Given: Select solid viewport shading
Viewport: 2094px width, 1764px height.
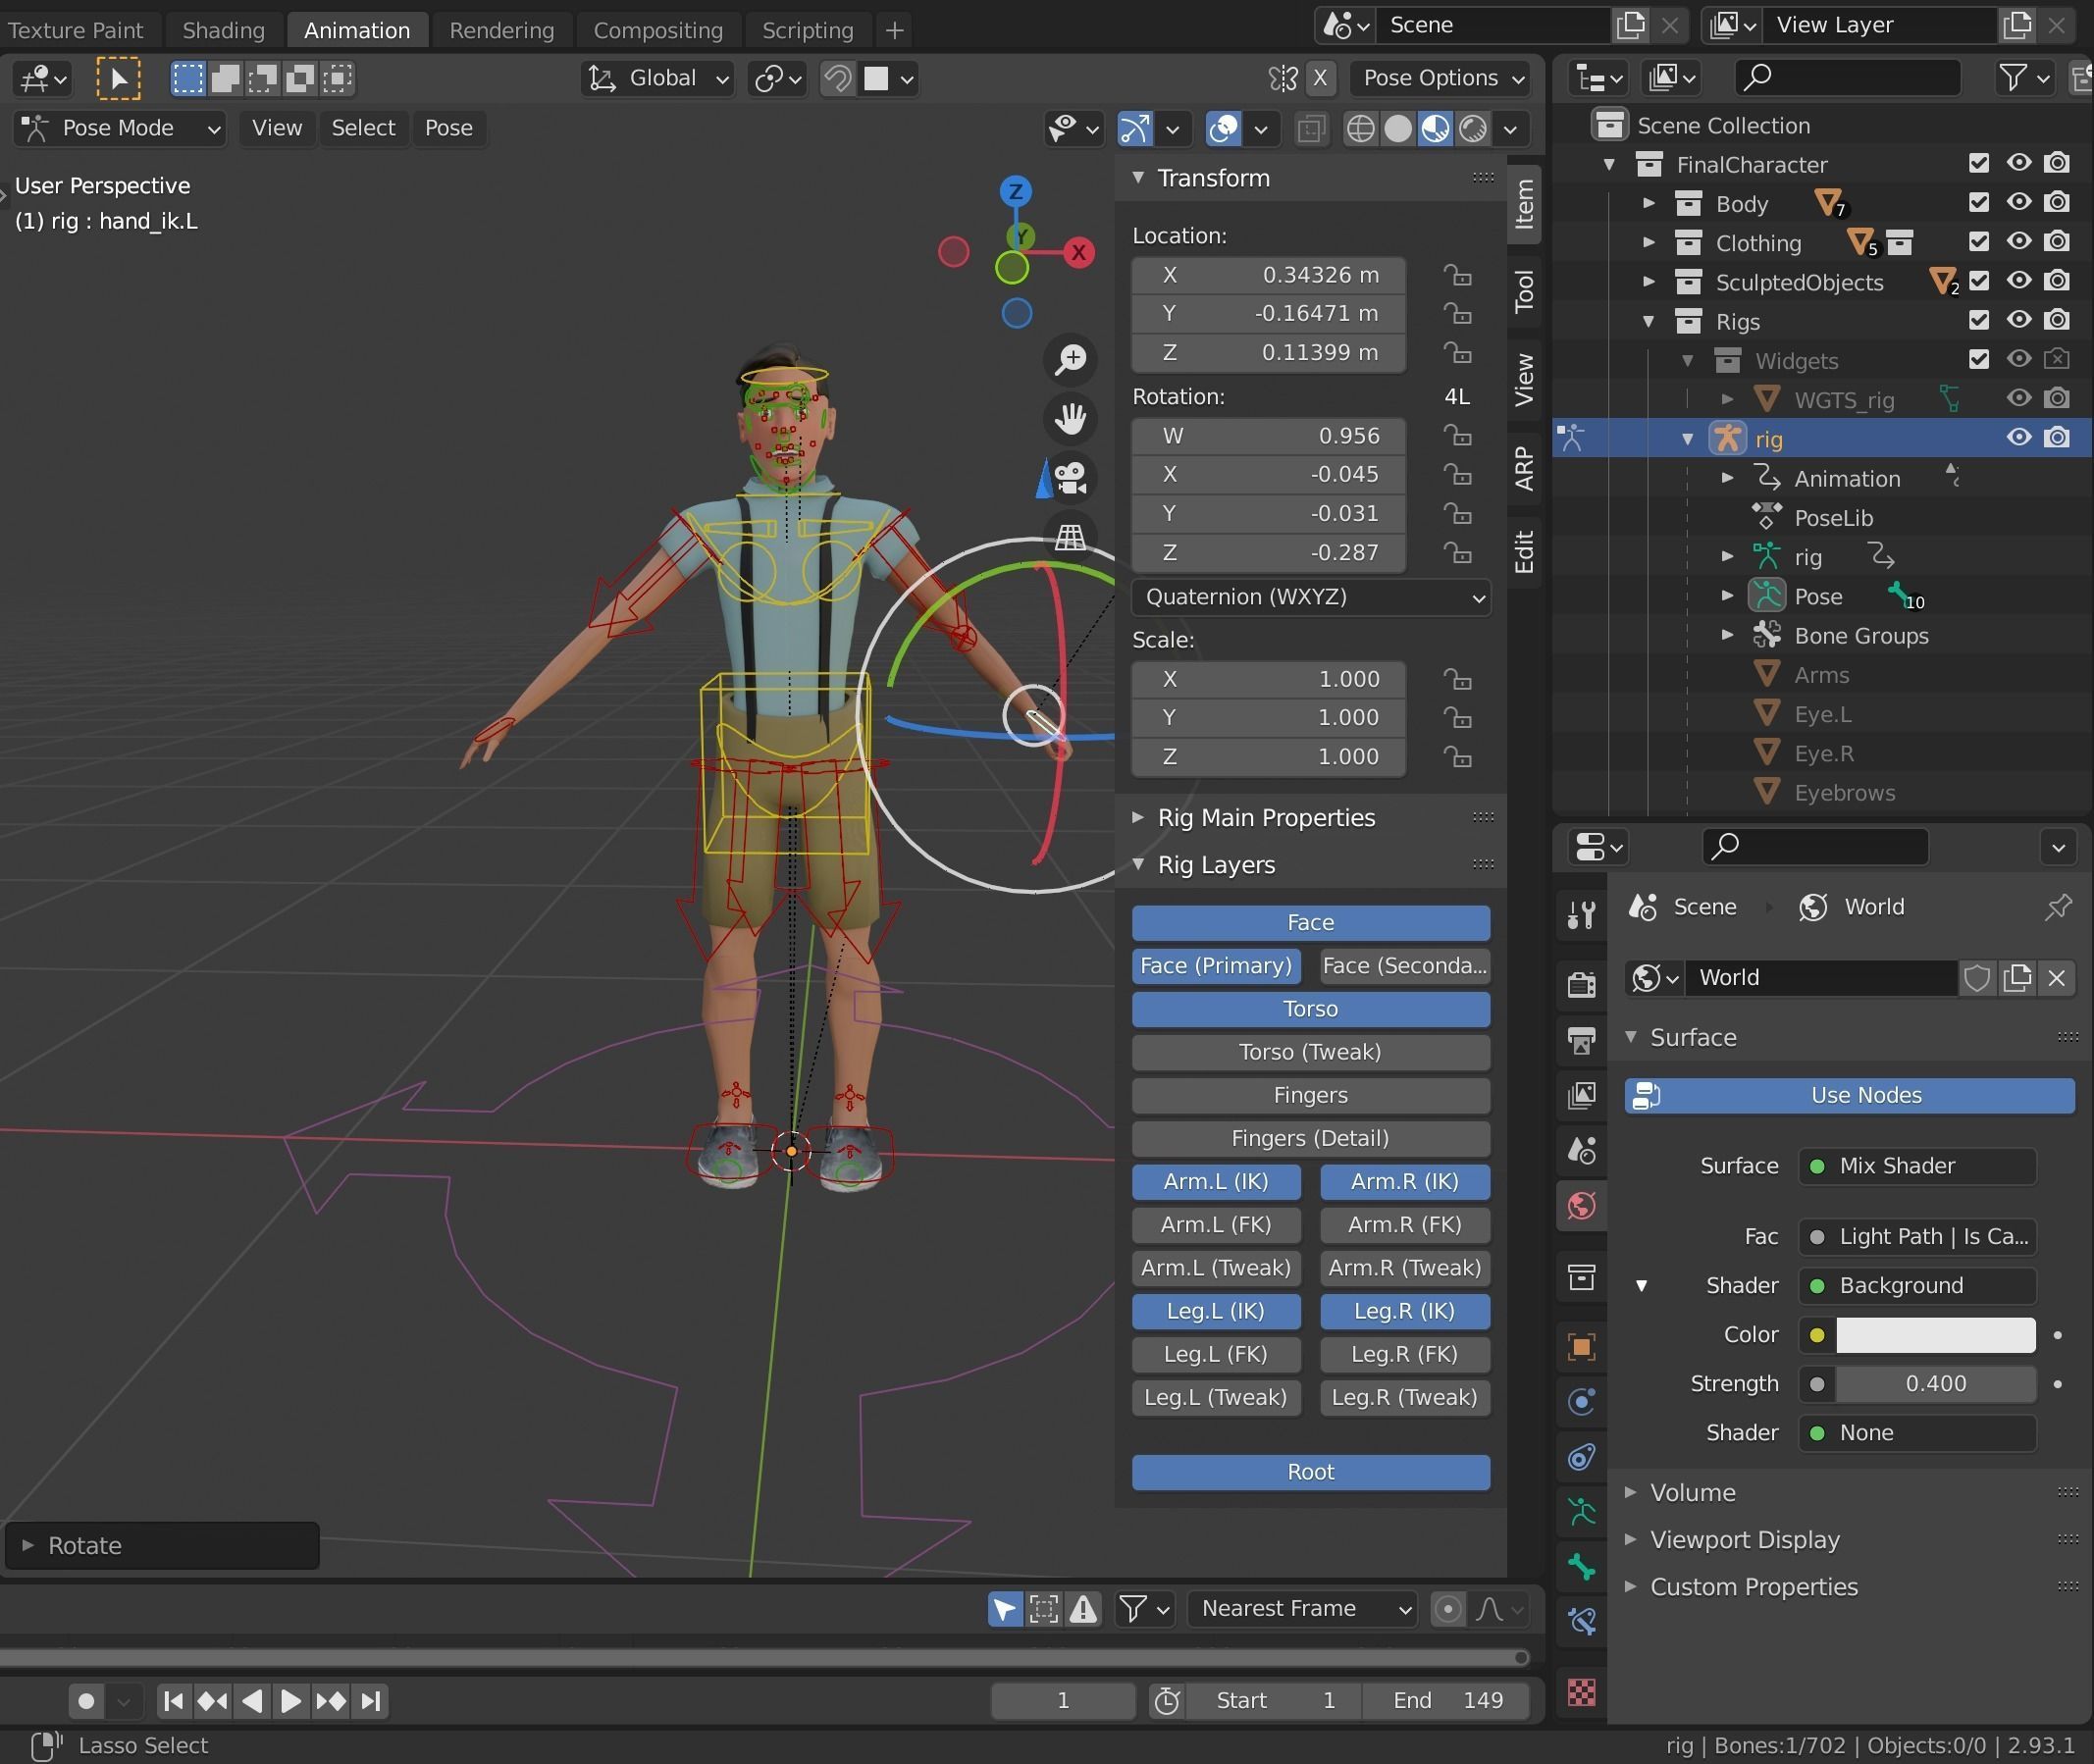Looking at the screenshot, I should (x=1398, y=129).
